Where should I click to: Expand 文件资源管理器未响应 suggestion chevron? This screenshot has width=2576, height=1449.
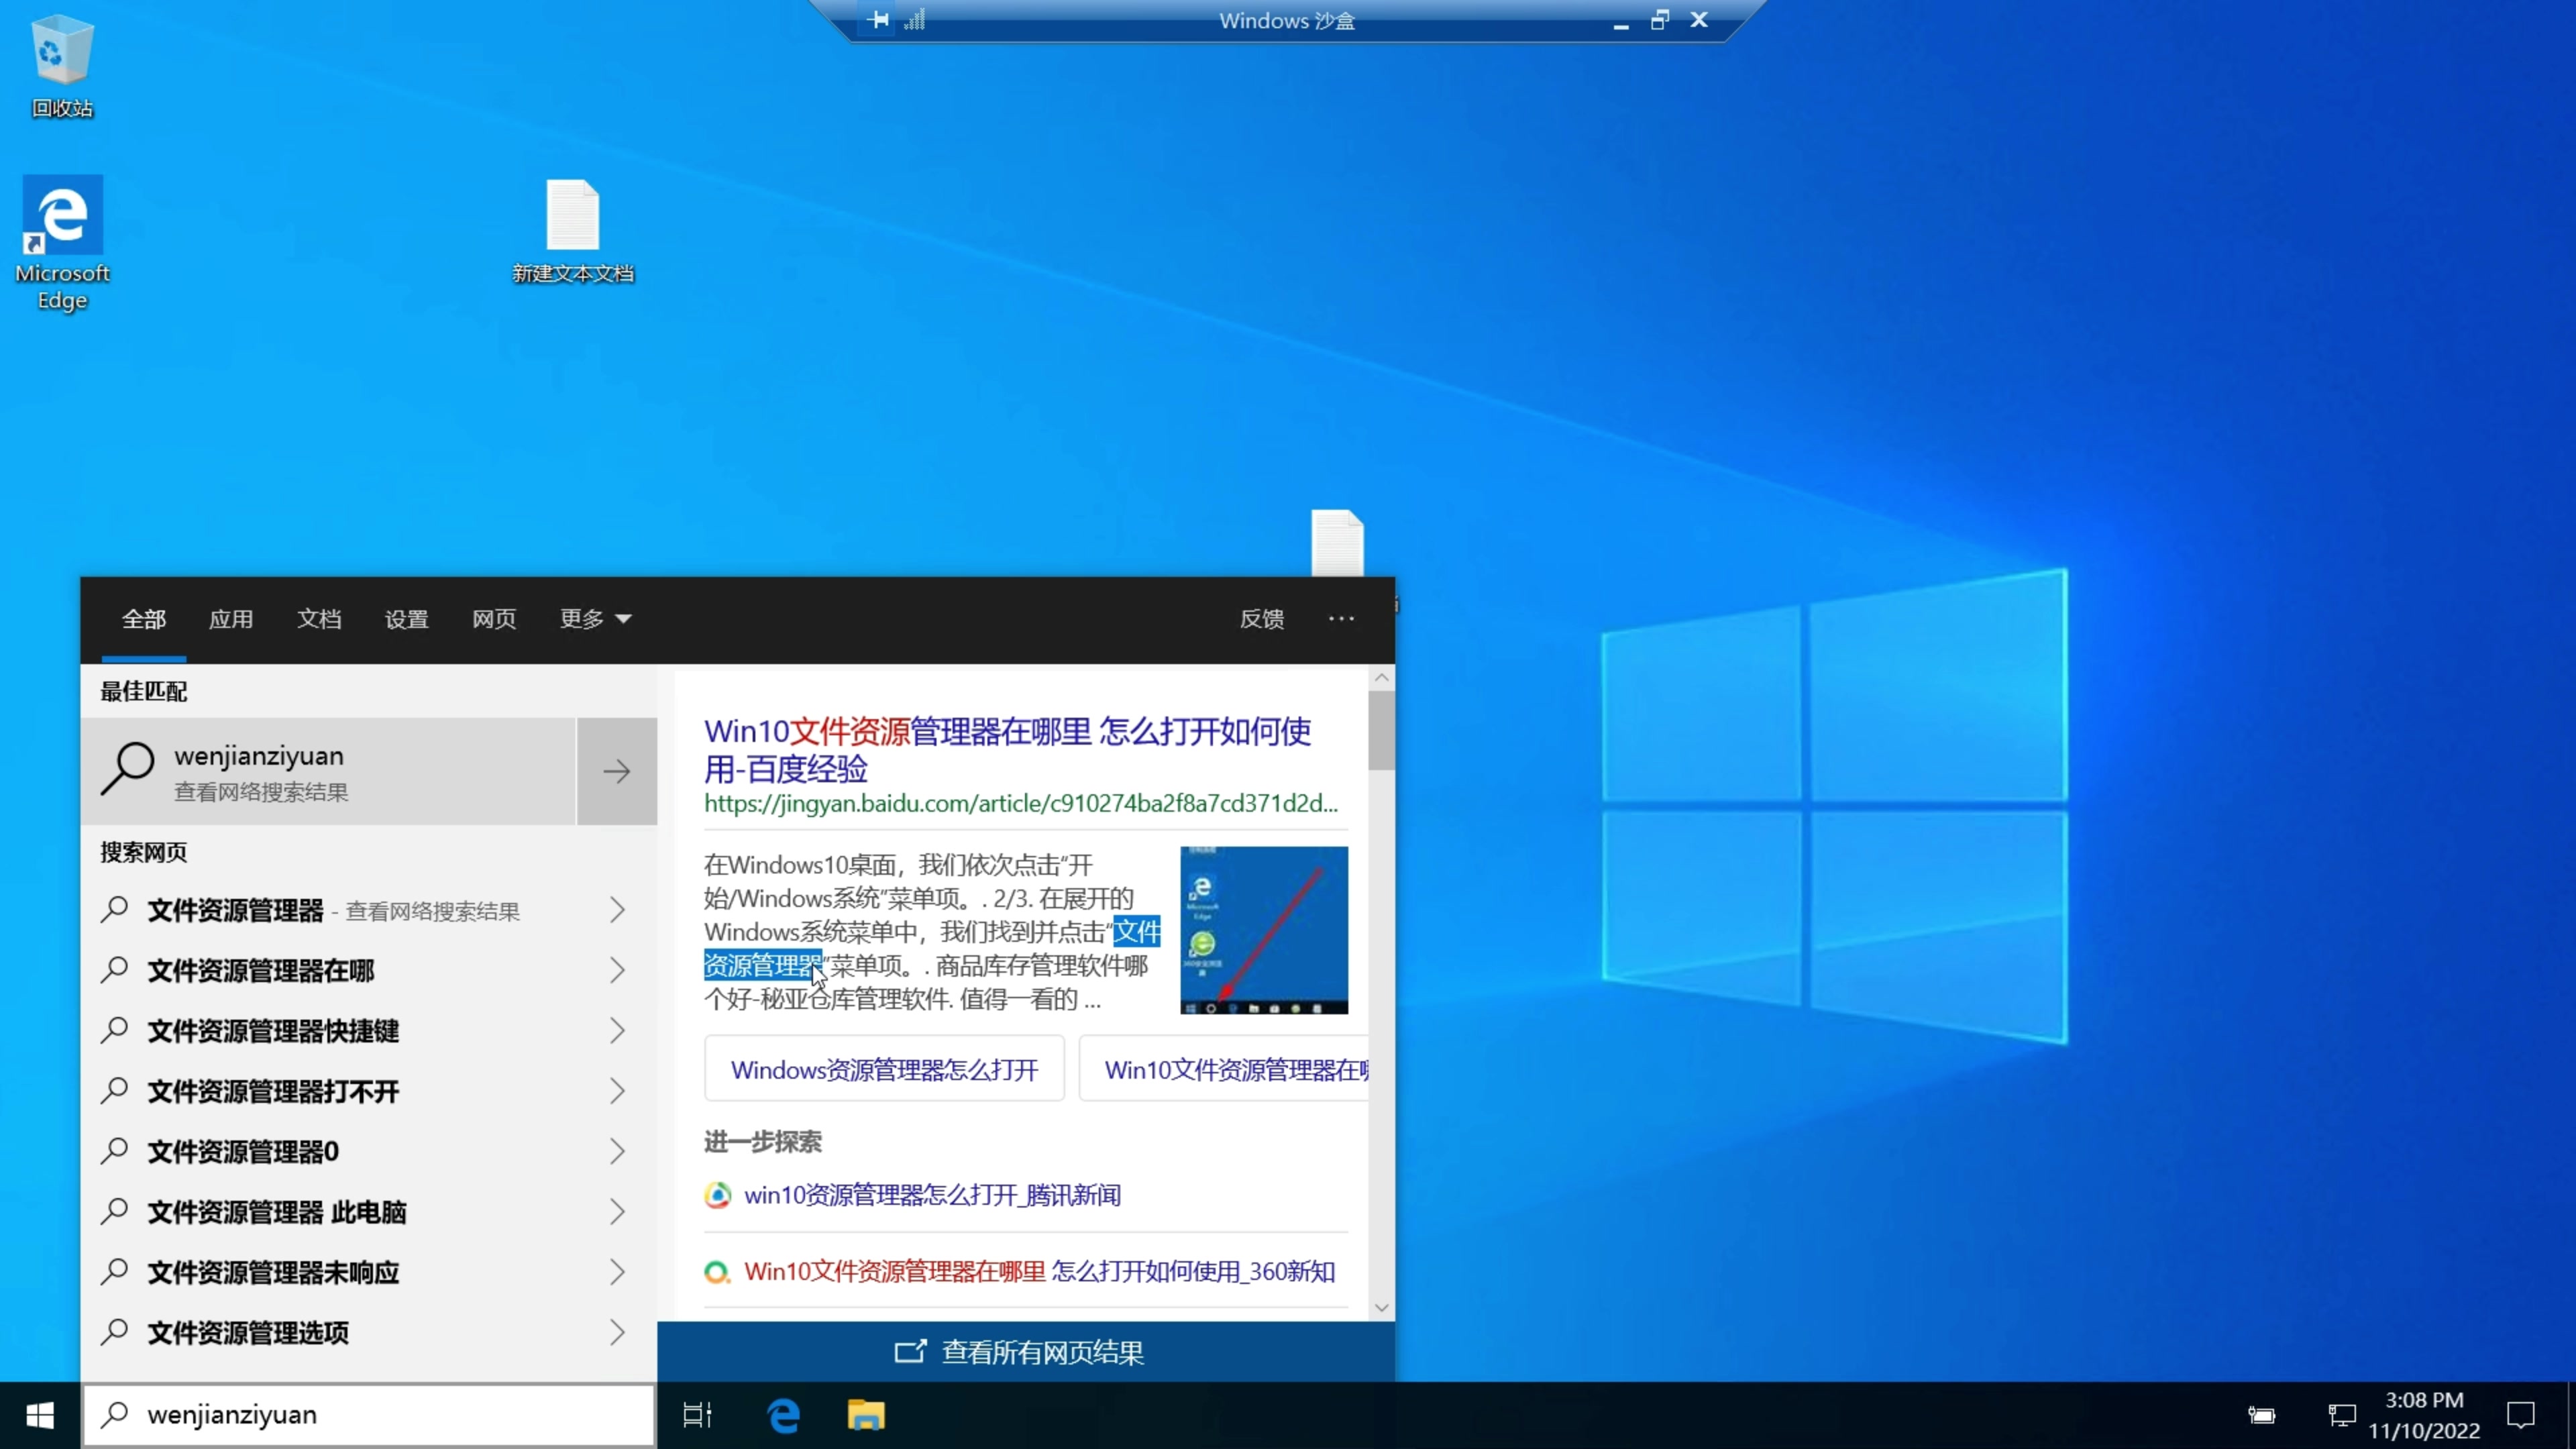pos(617,1272)
